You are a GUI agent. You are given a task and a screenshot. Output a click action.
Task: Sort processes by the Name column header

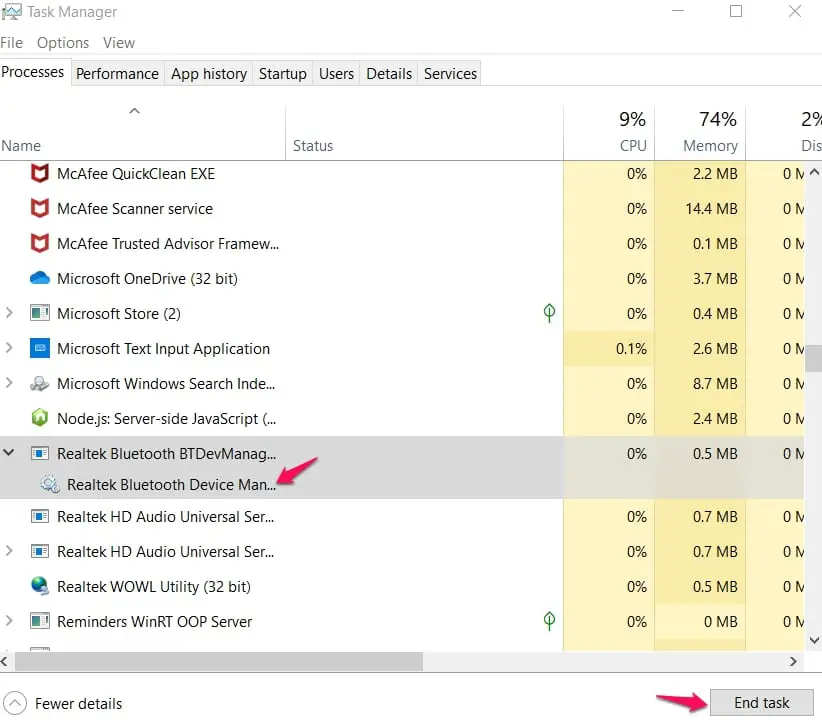click(143, 133)
